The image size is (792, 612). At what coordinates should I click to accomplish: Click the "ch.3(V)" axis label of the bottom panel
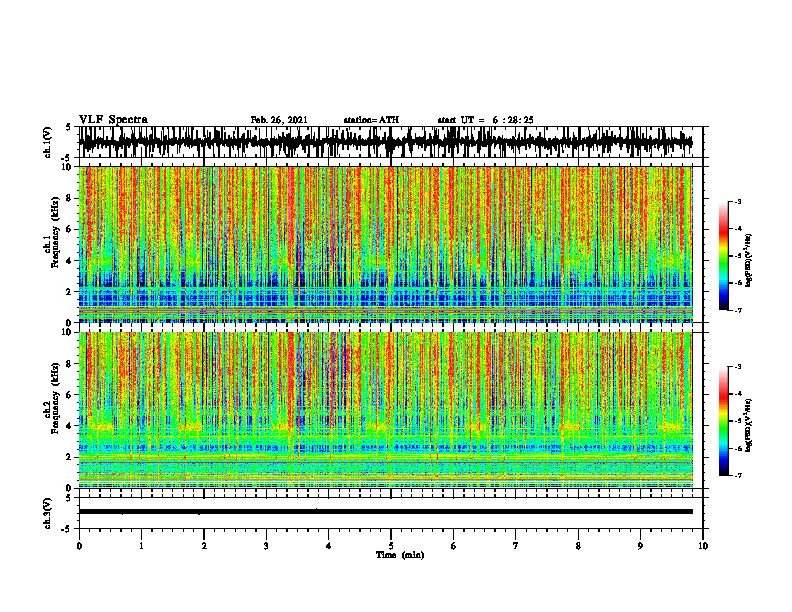48,513
